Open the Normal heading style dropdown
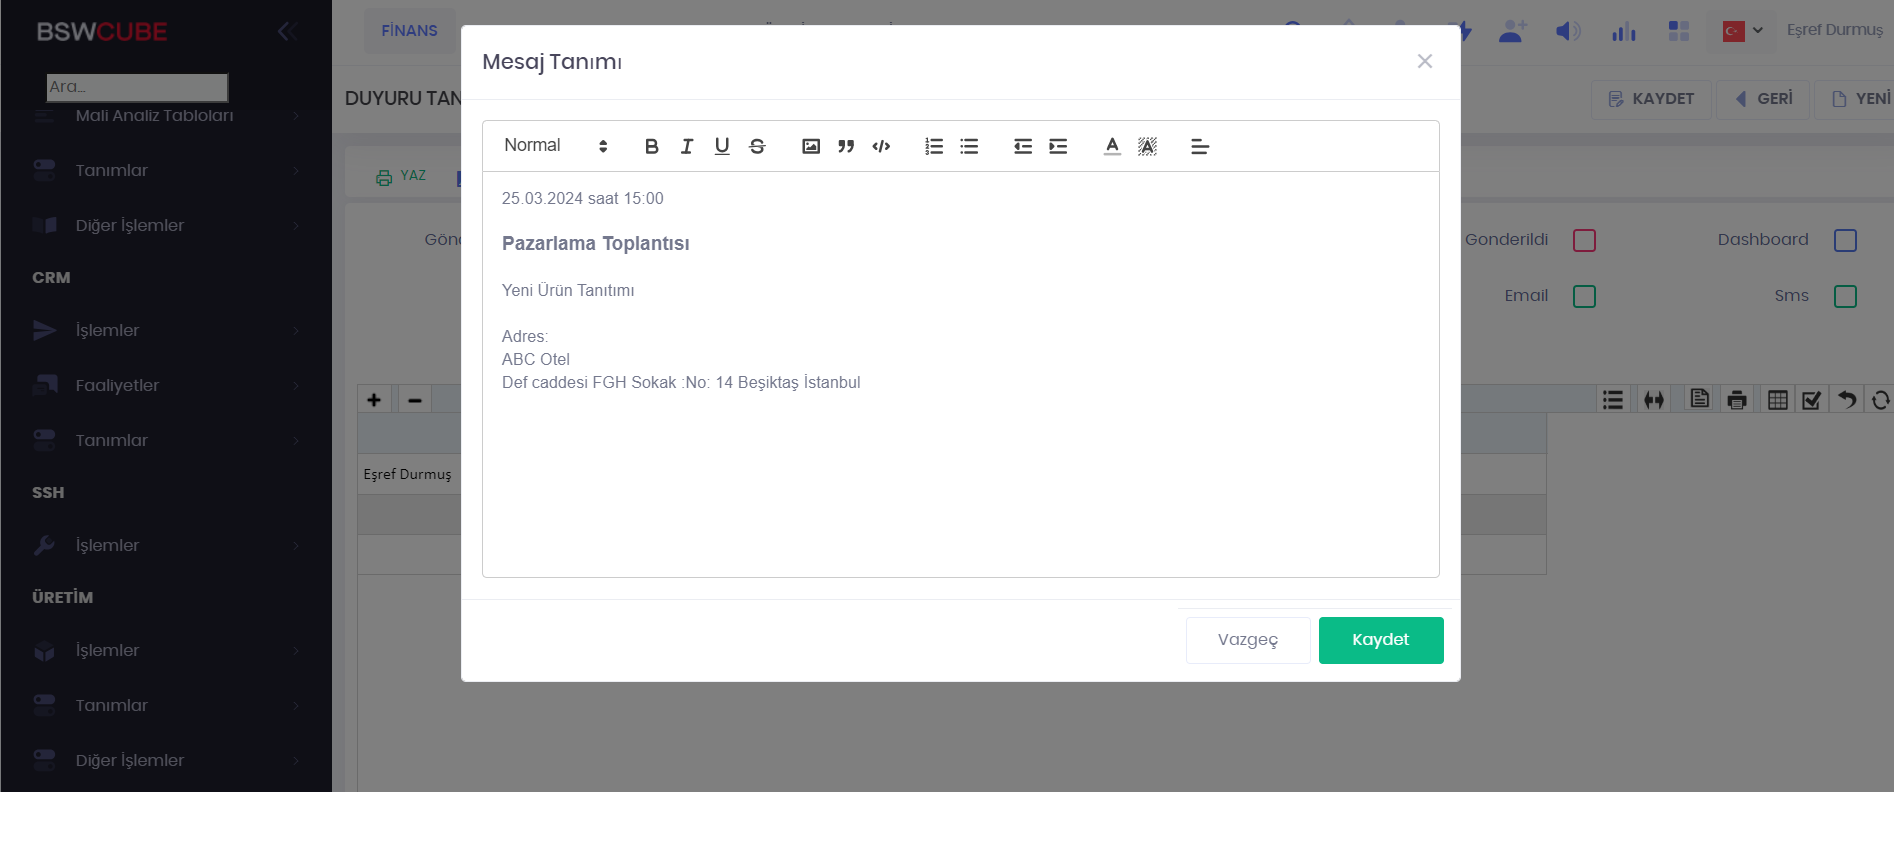The image size is (1894, 867). pyautogui.click(x=555, y=146)
